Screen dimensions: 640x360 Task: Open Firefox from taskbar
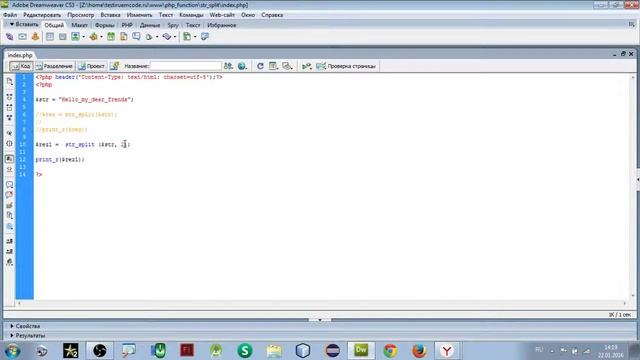tap(419, 351)
